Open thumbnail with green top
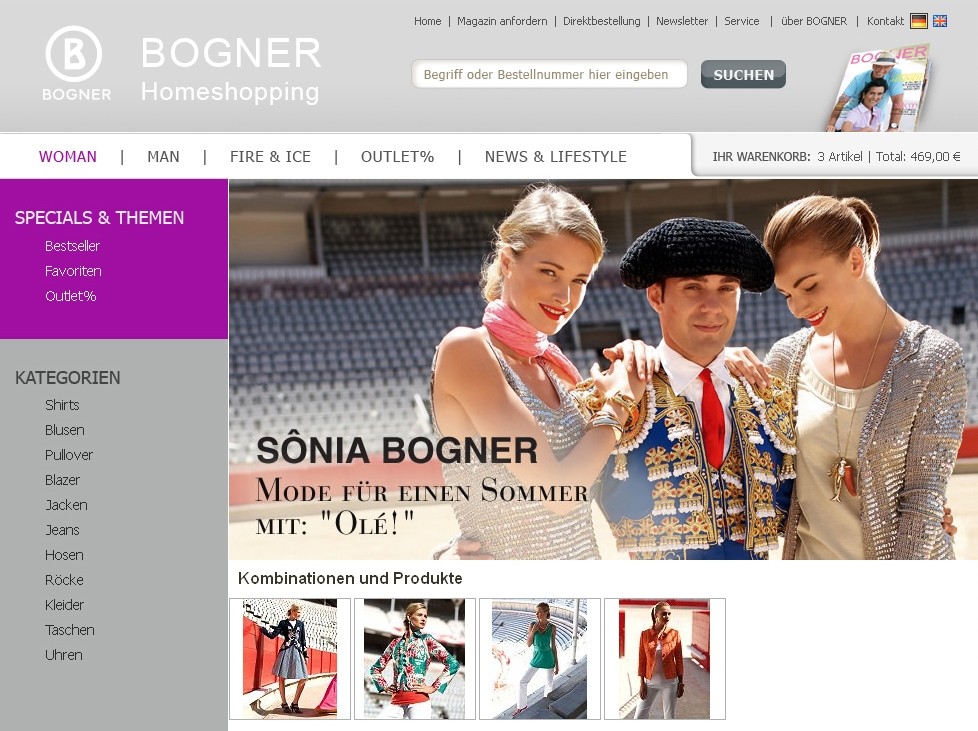 click(540, 659)
